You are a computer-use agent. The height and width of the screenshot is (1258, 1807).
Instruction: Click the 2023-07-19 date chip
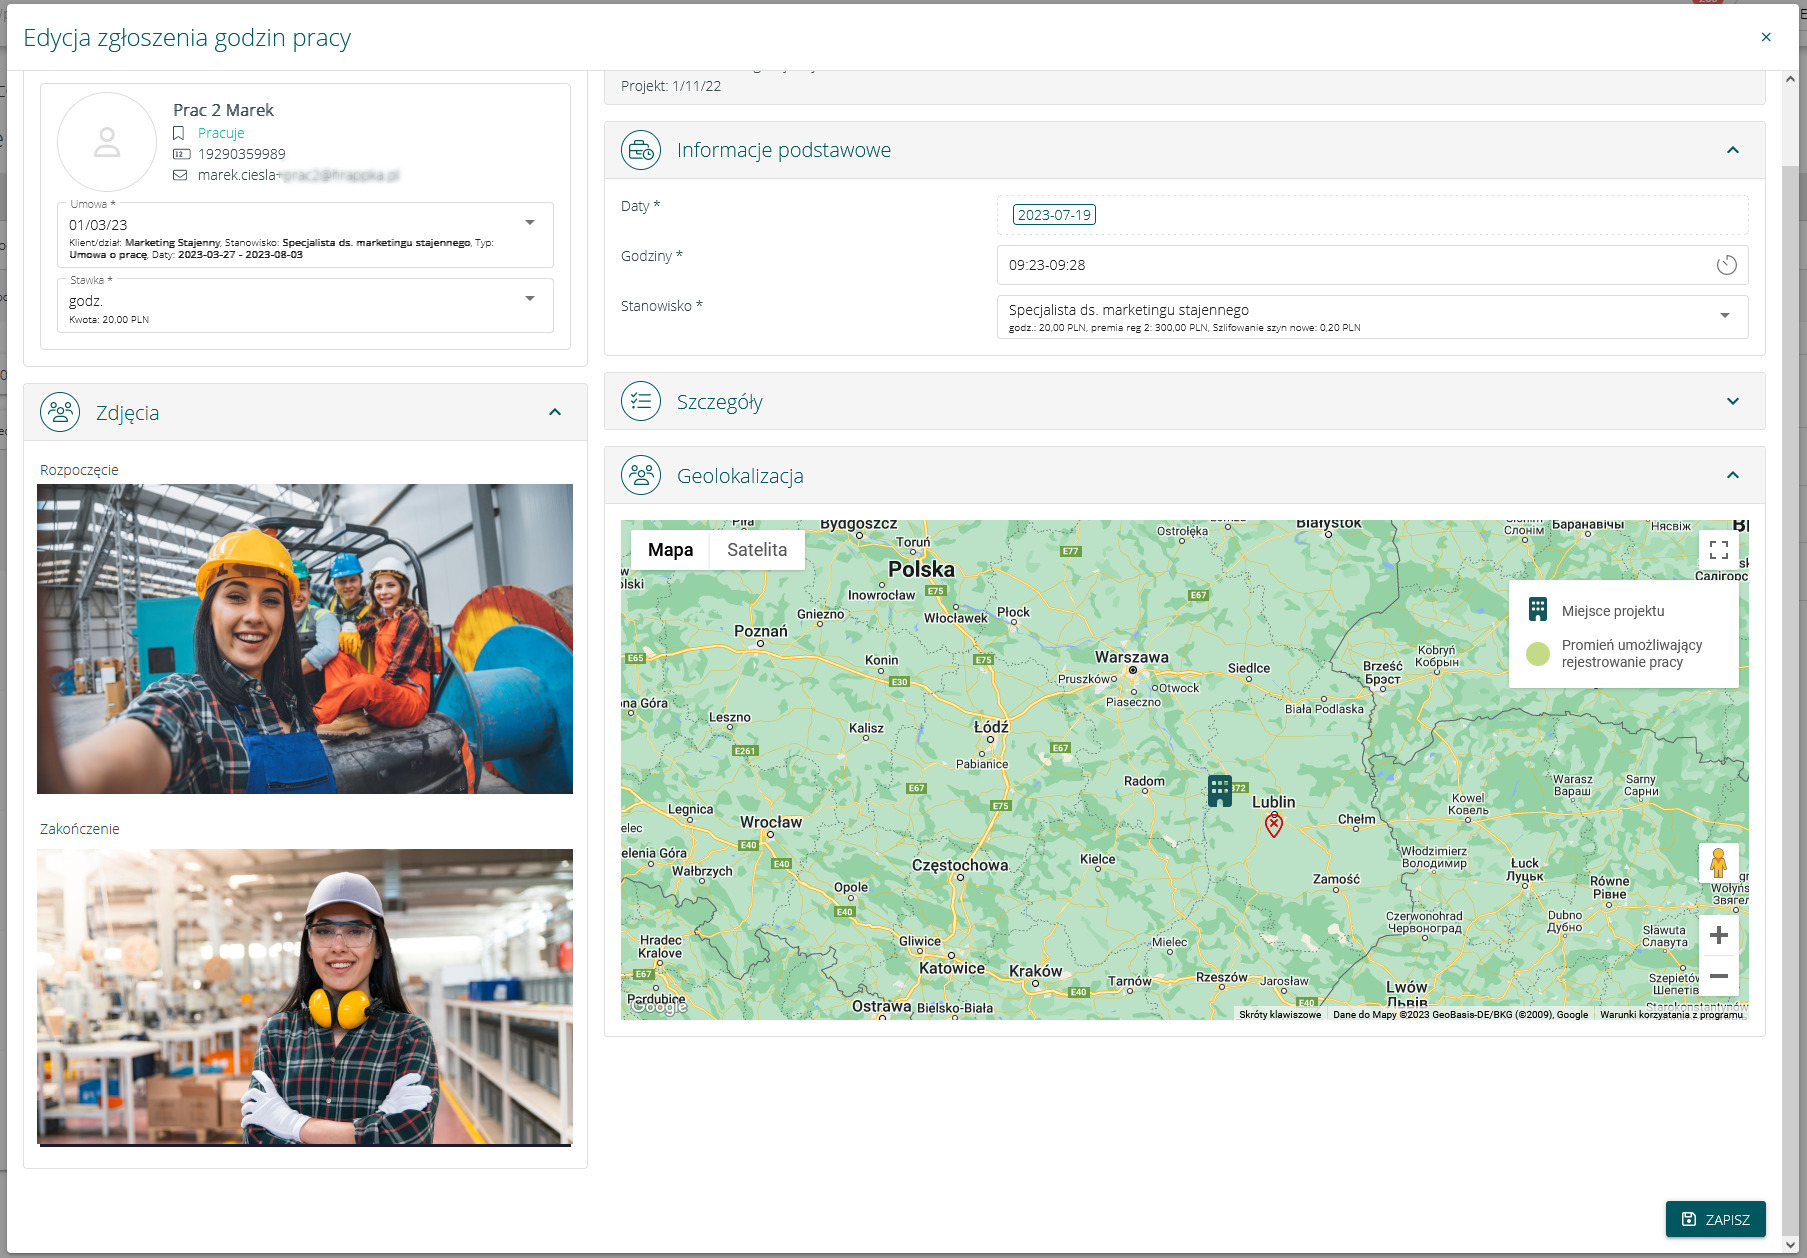coord(1054,215)
